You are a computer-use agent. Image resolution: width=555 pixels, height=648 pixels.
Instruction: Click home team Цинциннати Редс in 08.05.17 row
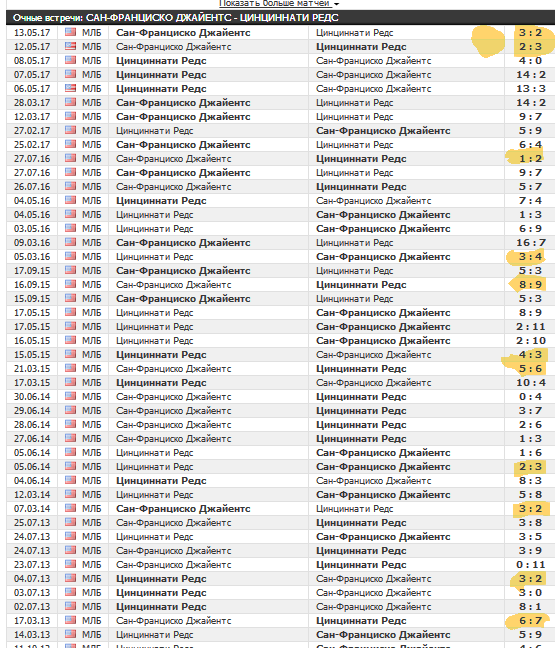(x=161, y=61)
